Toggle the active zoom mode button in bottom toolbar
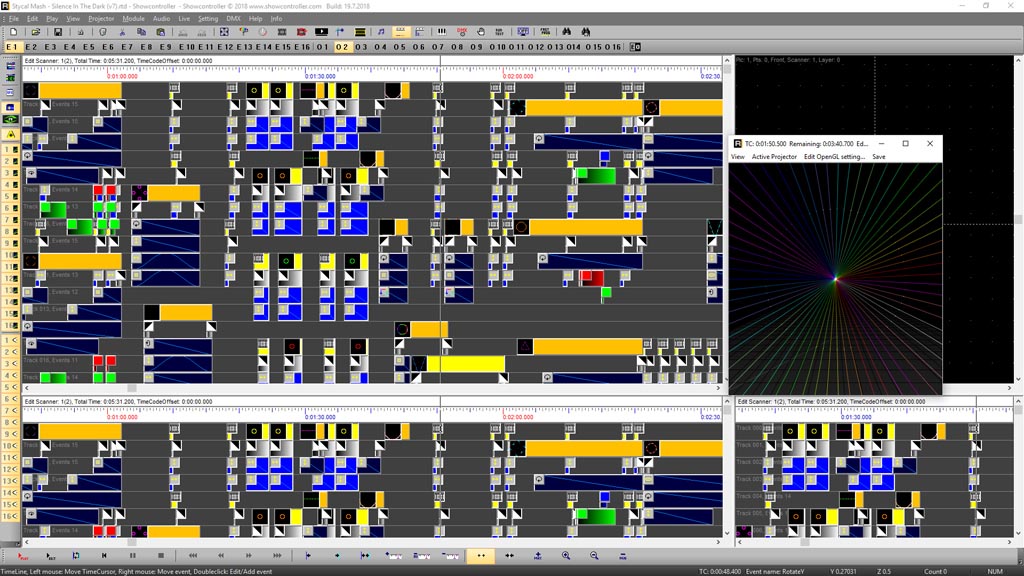1024x576 pixels. 481,557
